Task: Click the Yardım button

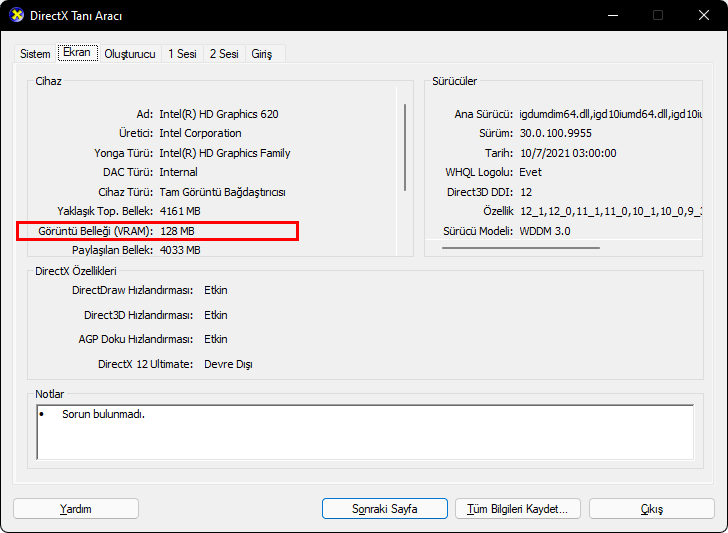Action: coord(76,509)
